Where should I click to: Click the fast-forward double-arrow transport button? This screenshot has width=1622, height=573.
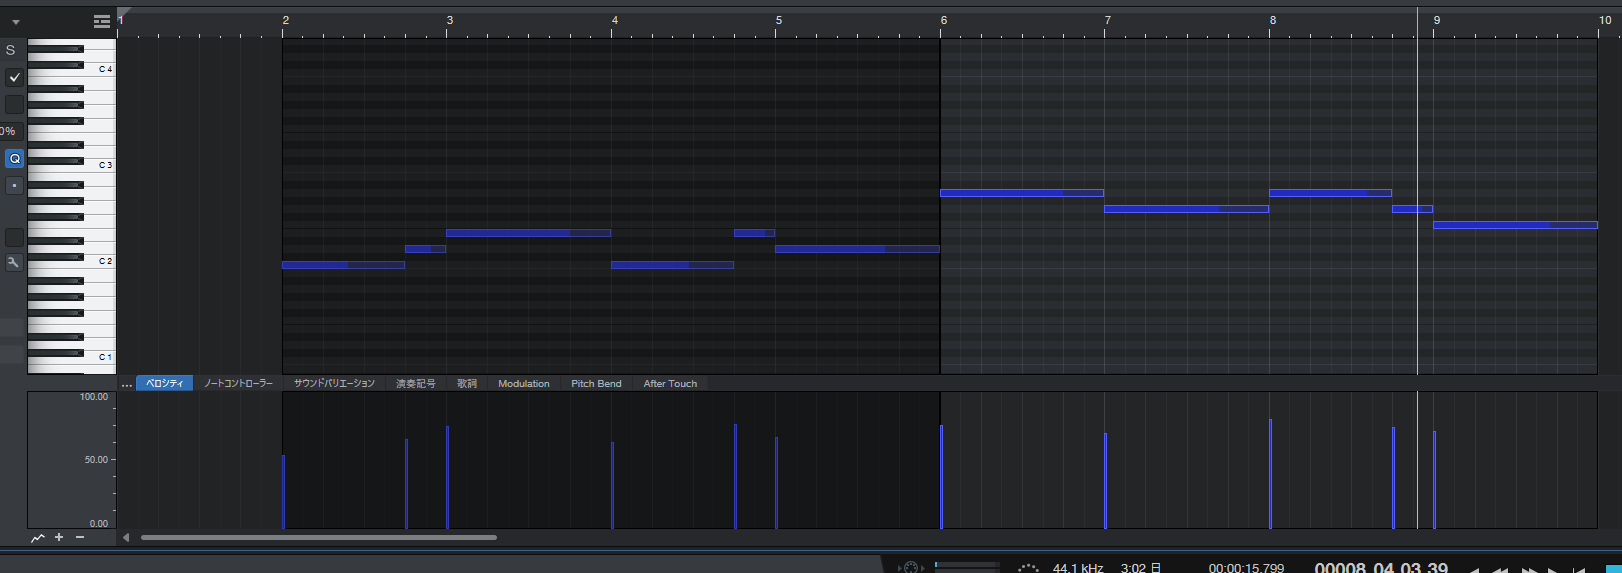(1529, 570)
